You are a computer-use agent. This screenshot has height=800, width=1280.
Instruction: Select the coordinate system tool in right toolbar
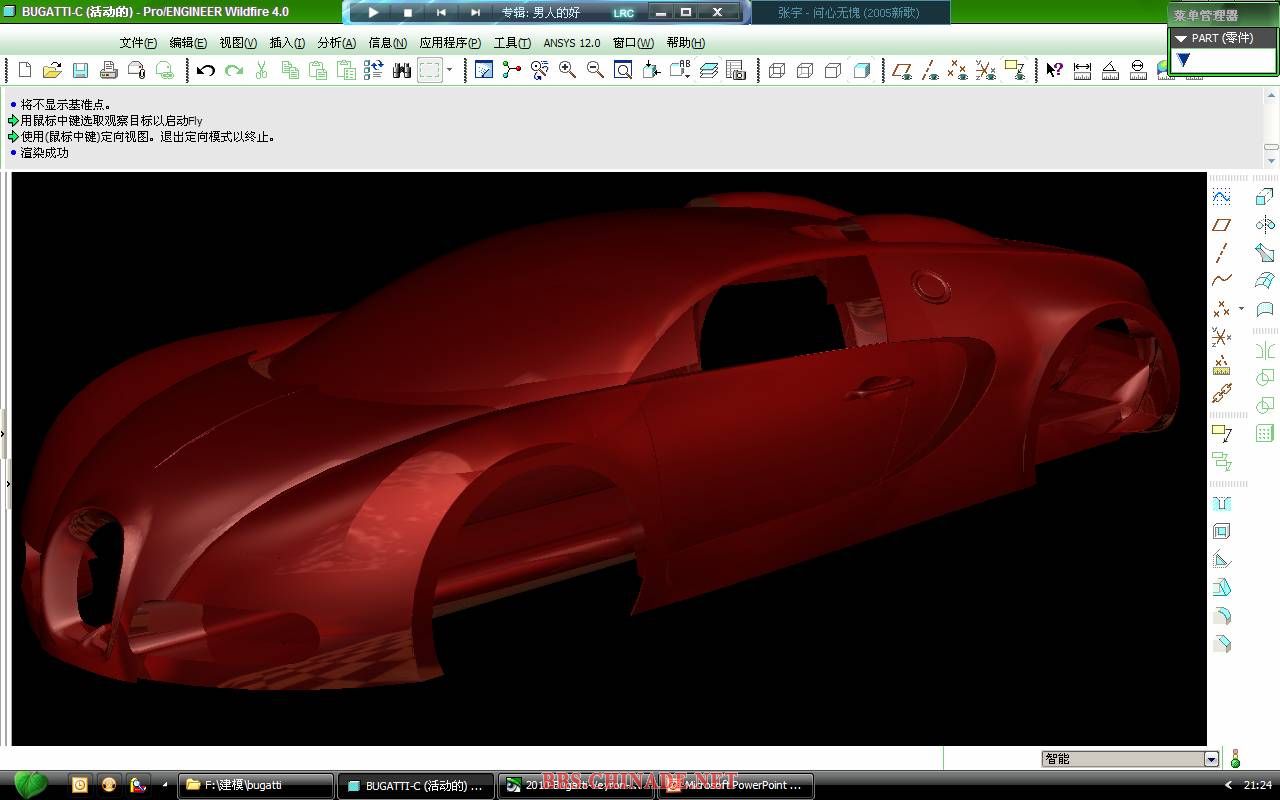pos(1221,337)
